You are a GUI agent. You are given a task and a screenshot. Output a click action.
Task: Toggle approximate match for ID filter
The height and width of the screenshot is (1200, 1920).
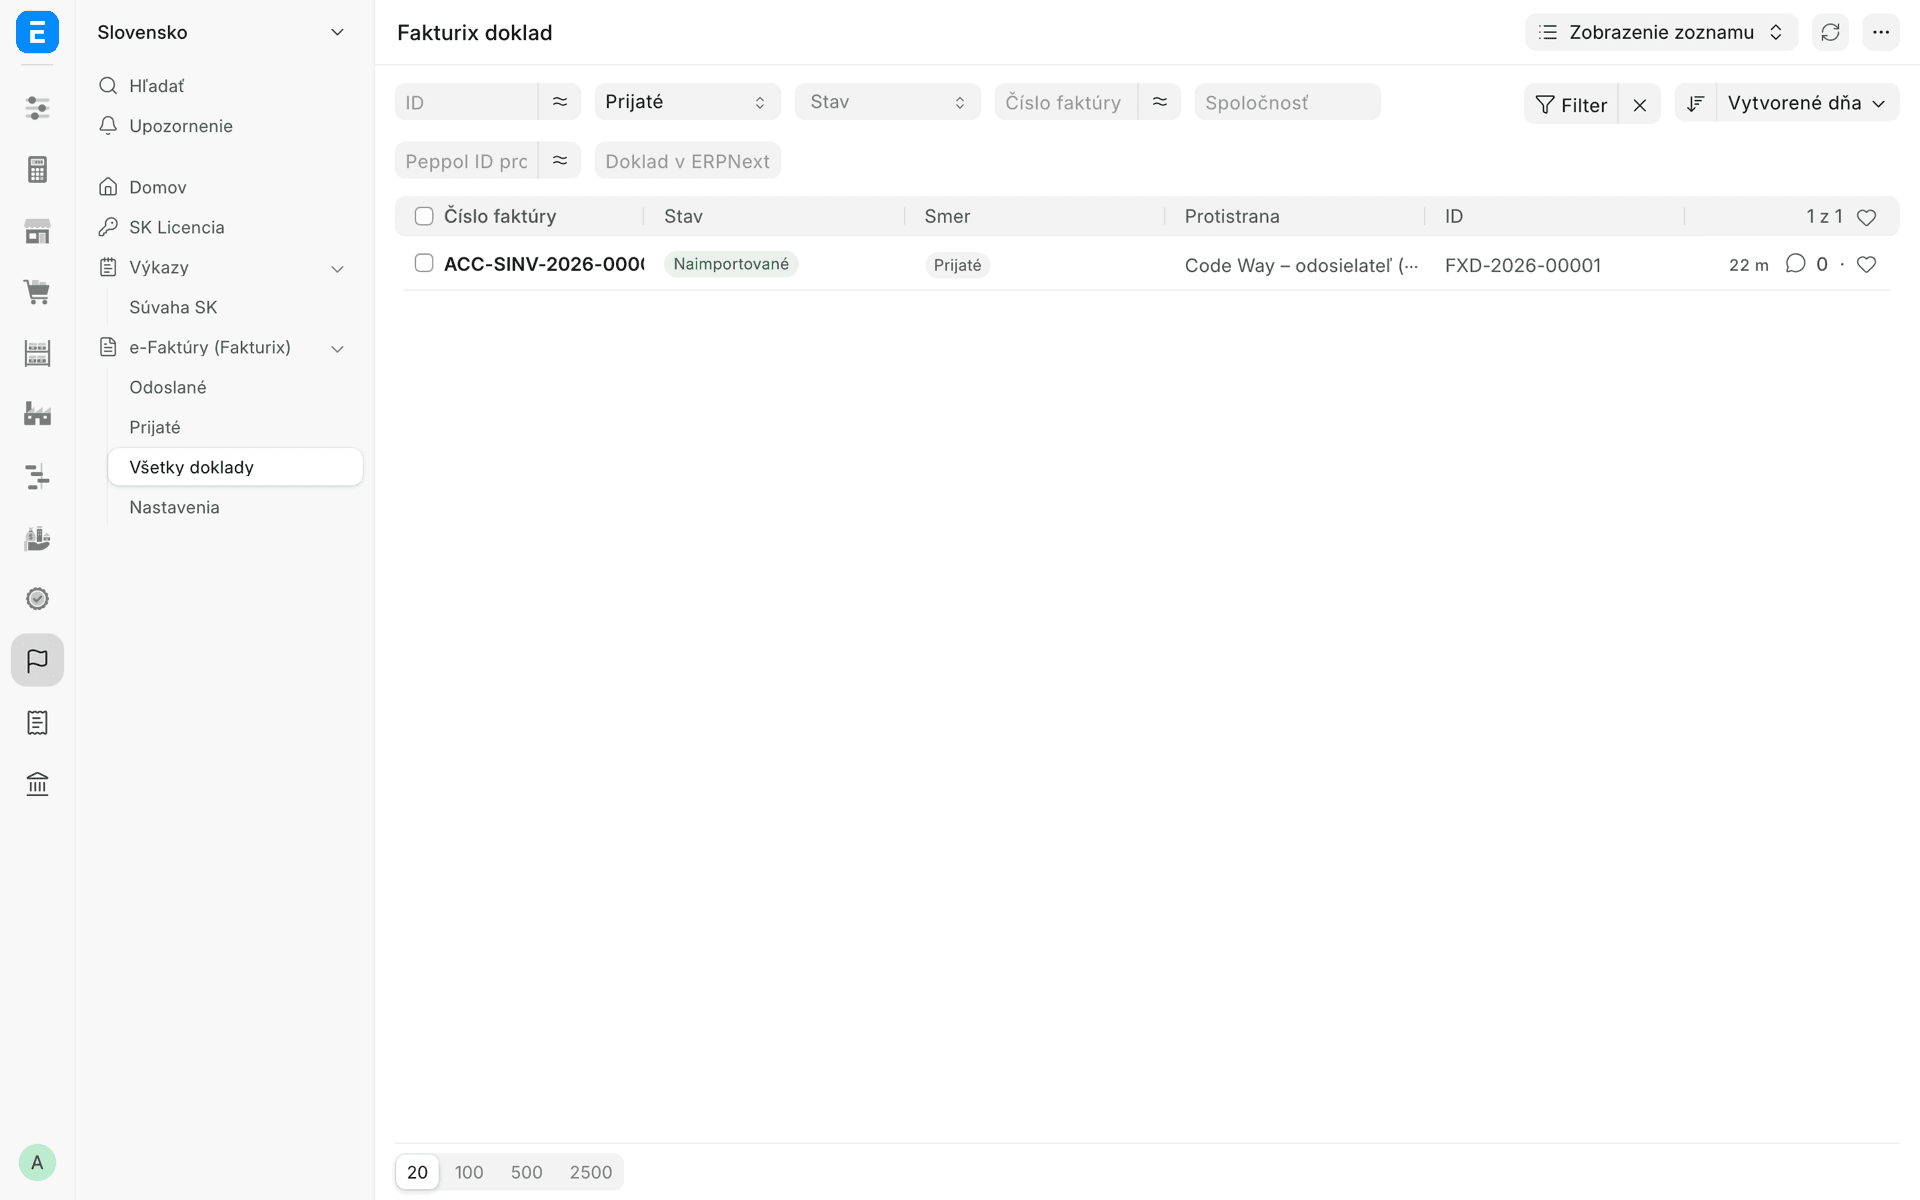point(560,102)
